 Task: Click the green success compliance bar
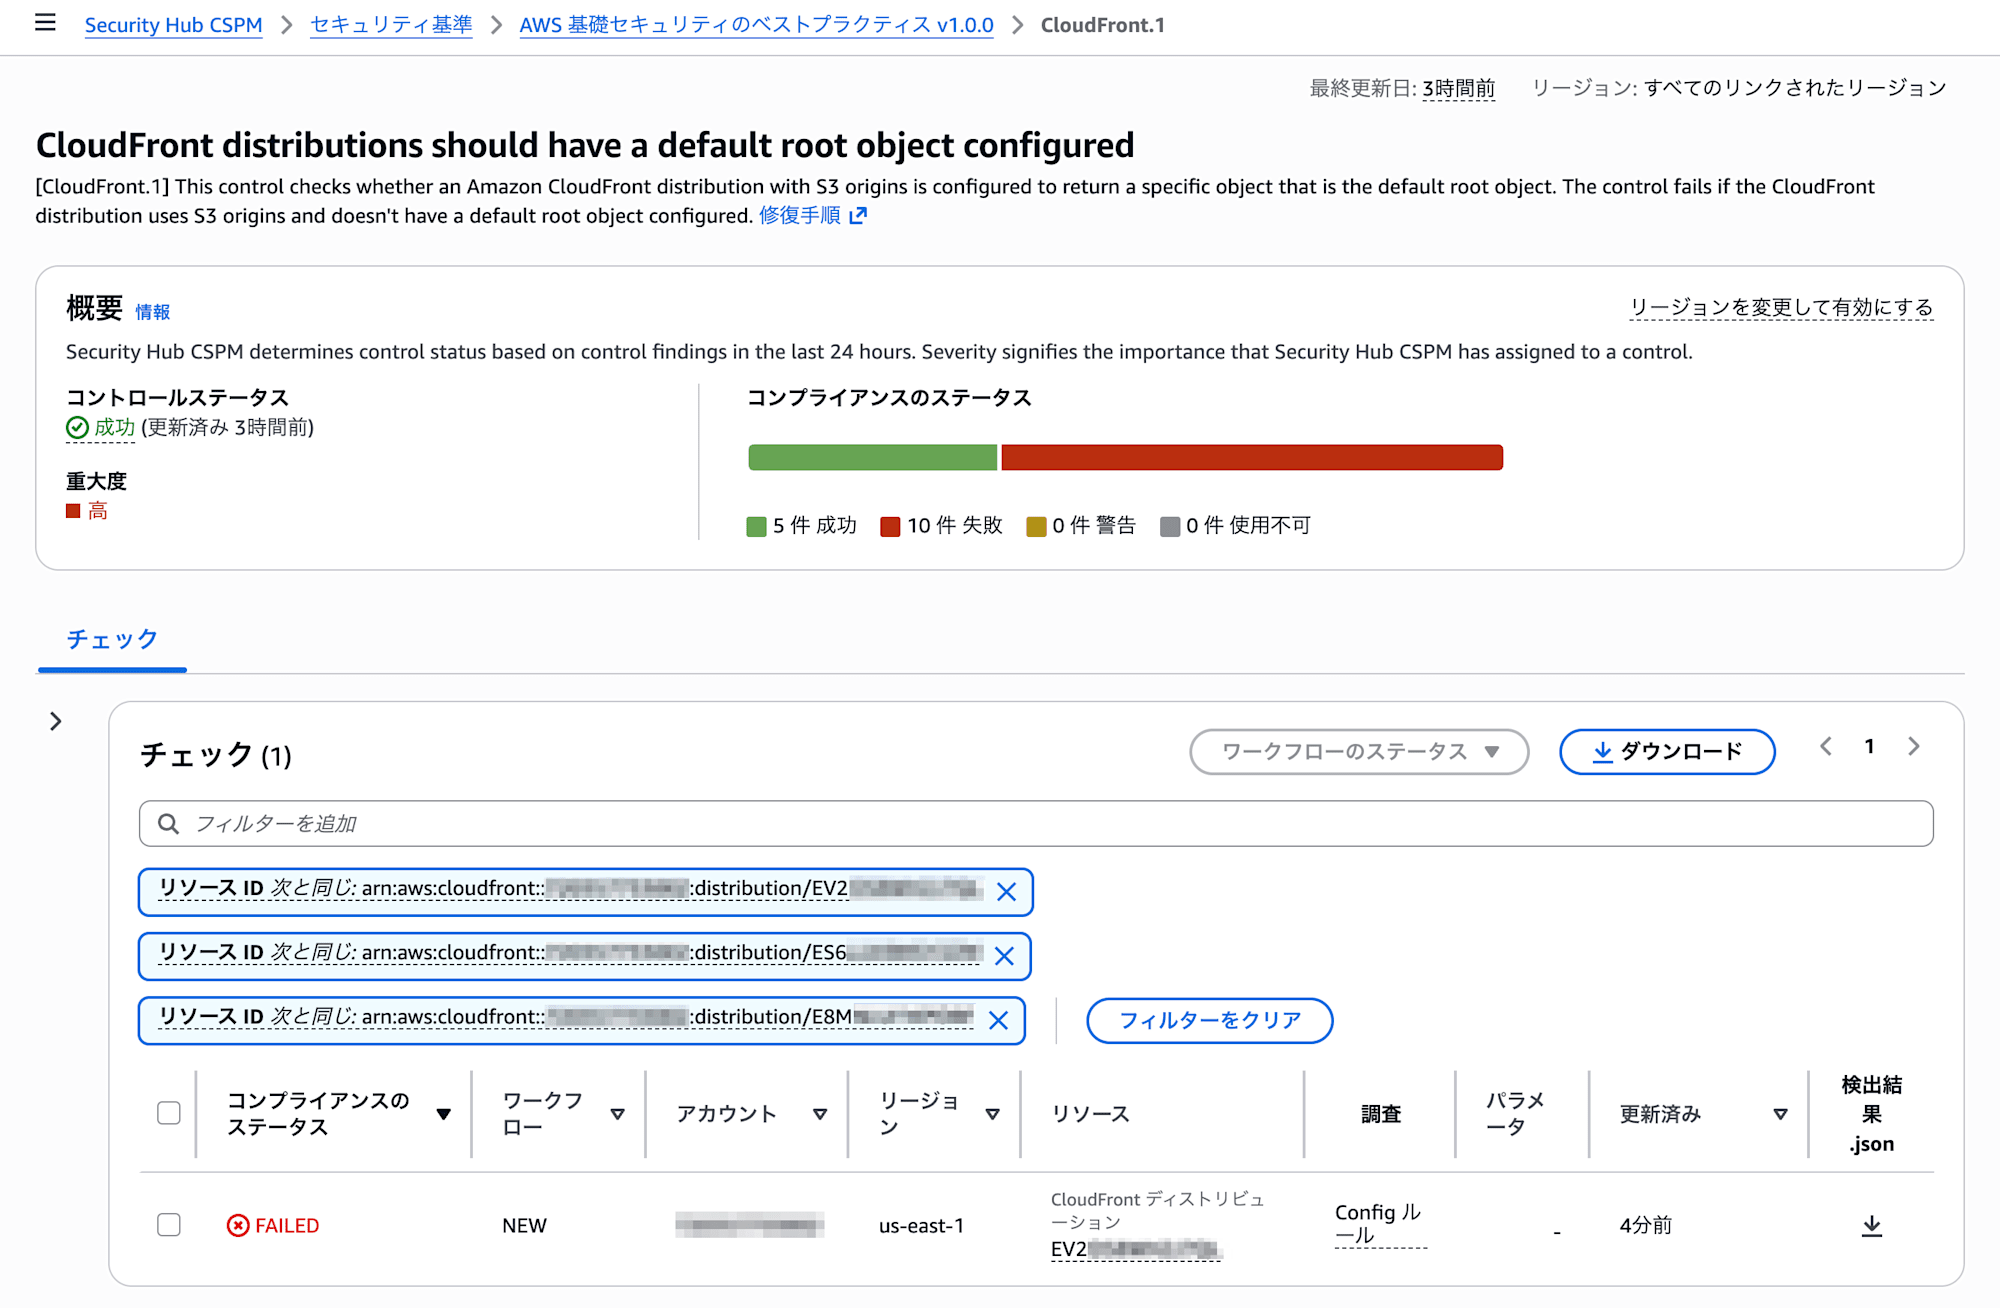[872, 457]
